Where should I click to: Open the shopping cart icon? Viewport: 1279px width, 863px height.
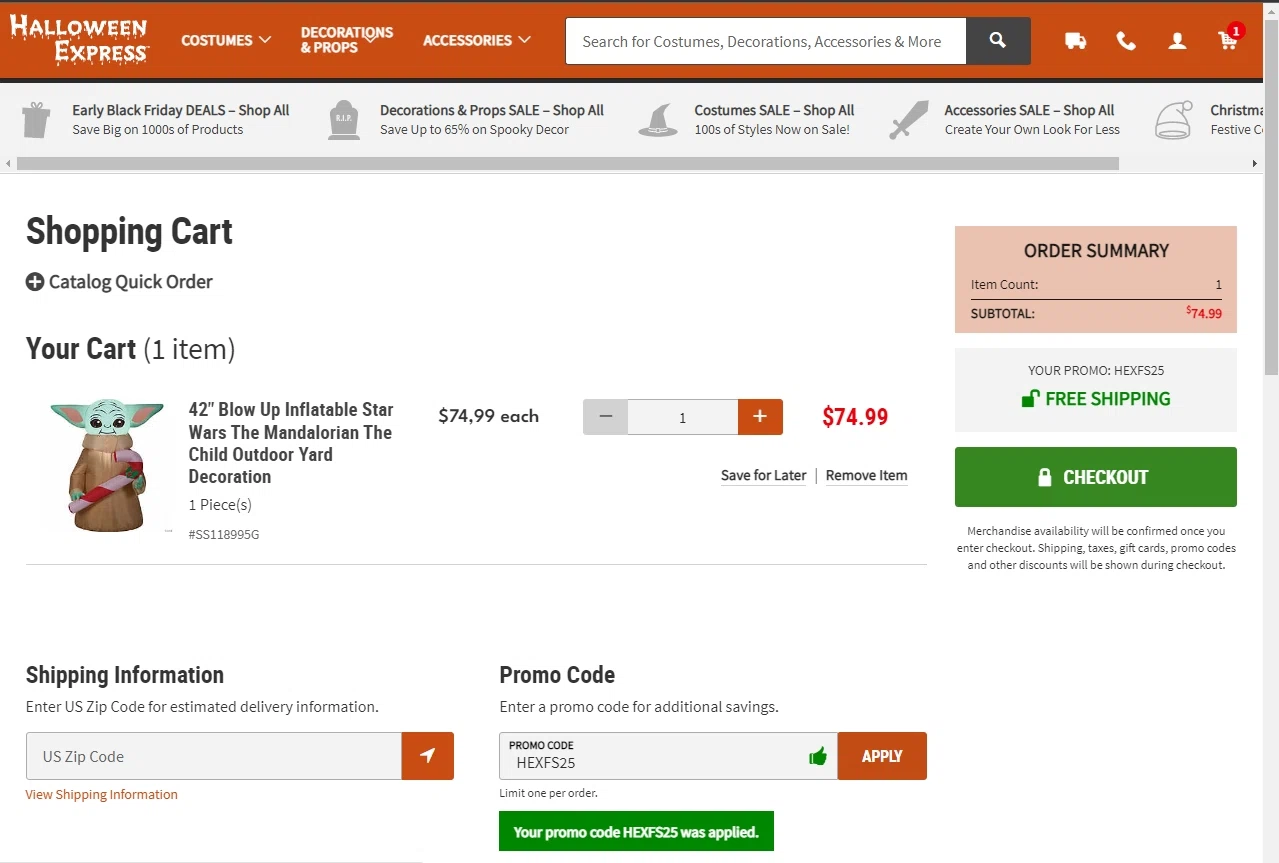pyautogui.click(x=1228, y=40)
